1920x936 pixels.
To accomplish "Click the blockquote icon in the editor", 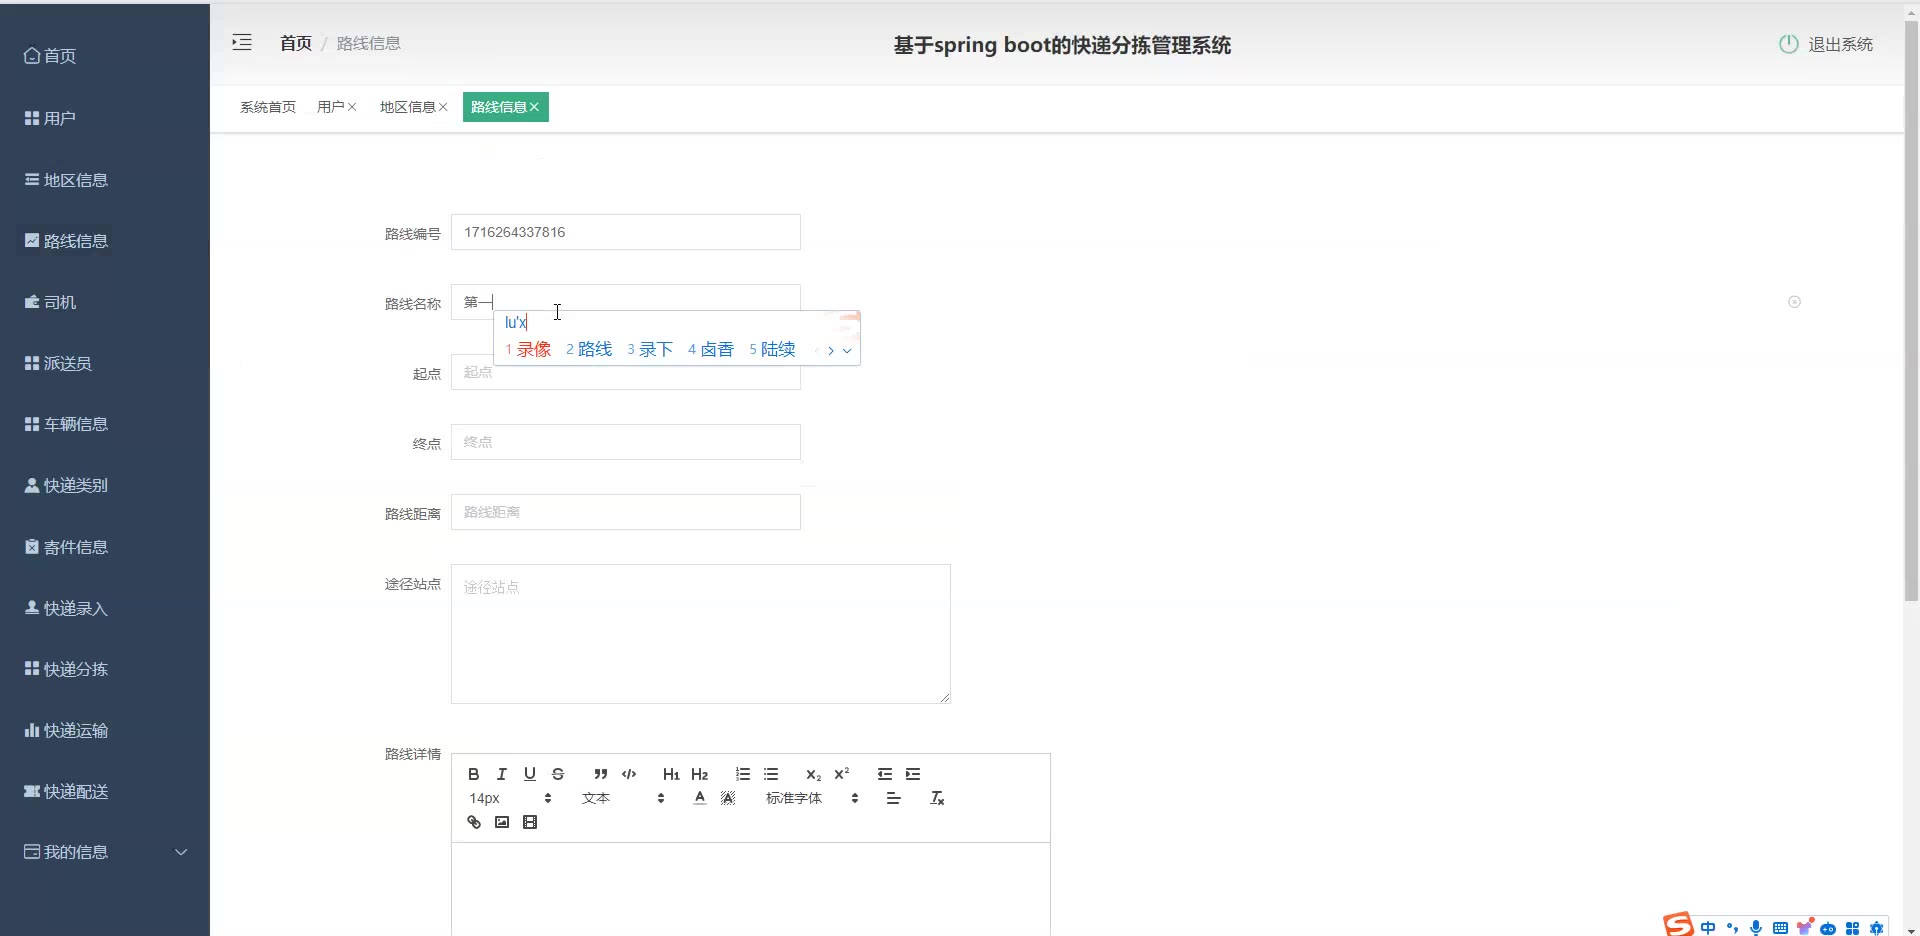I will tap(600, 774).
